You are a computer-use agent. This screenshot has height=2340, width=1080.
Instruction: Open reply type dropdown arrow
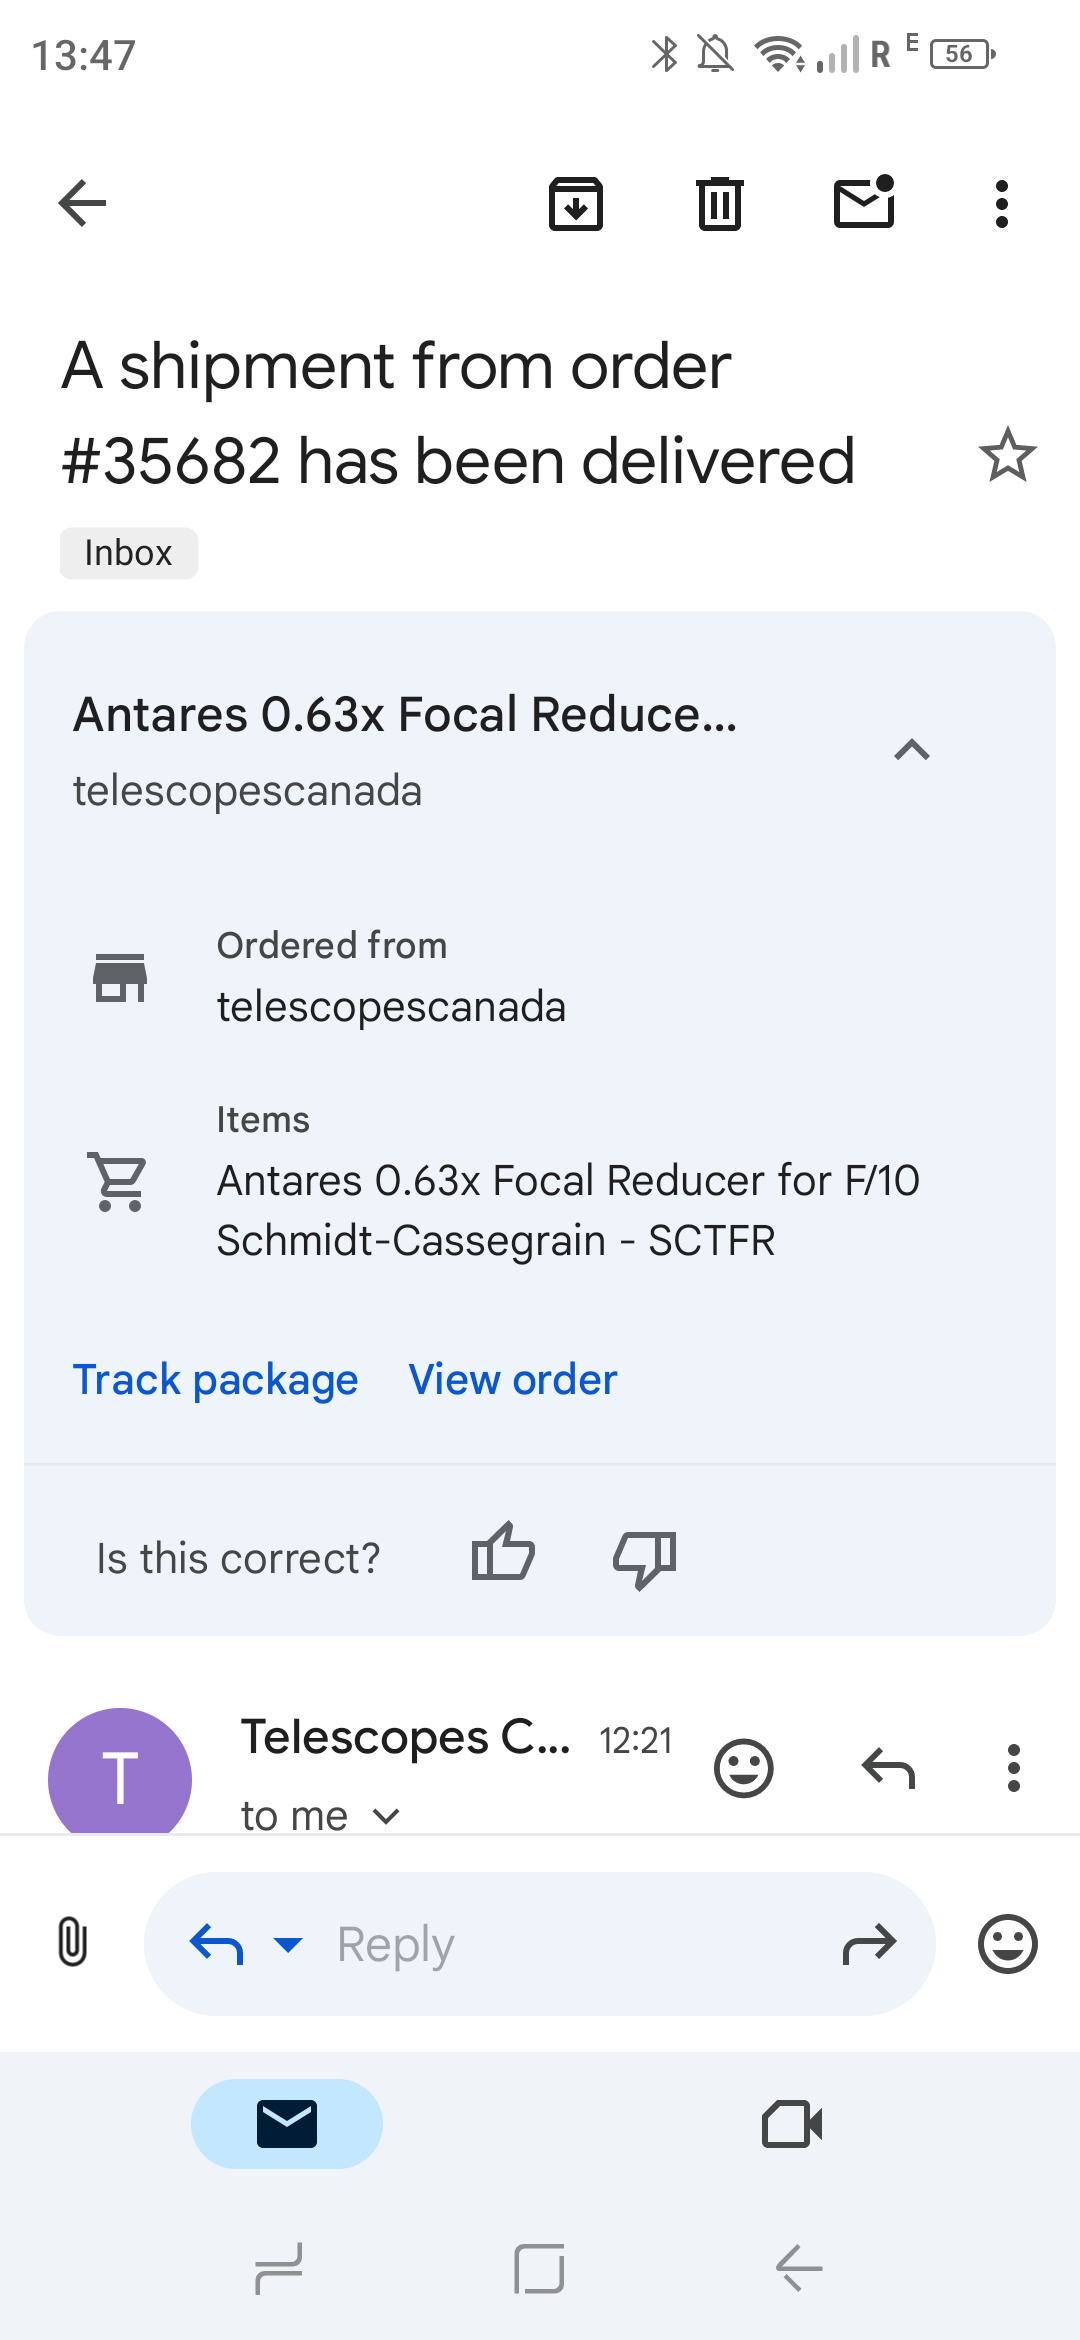288,1944
